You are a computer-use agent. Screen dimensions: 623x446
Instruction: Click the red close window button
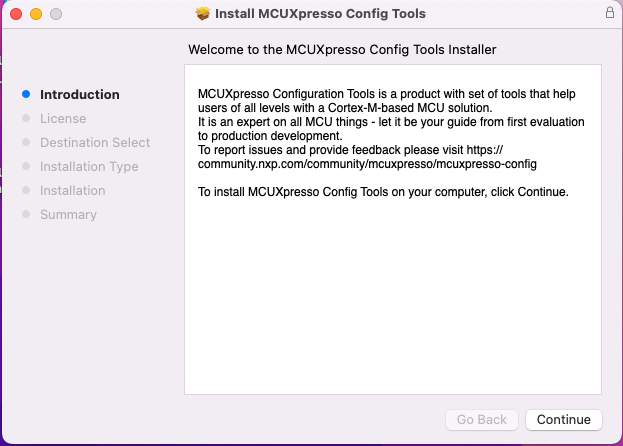(x=16, y=14)
